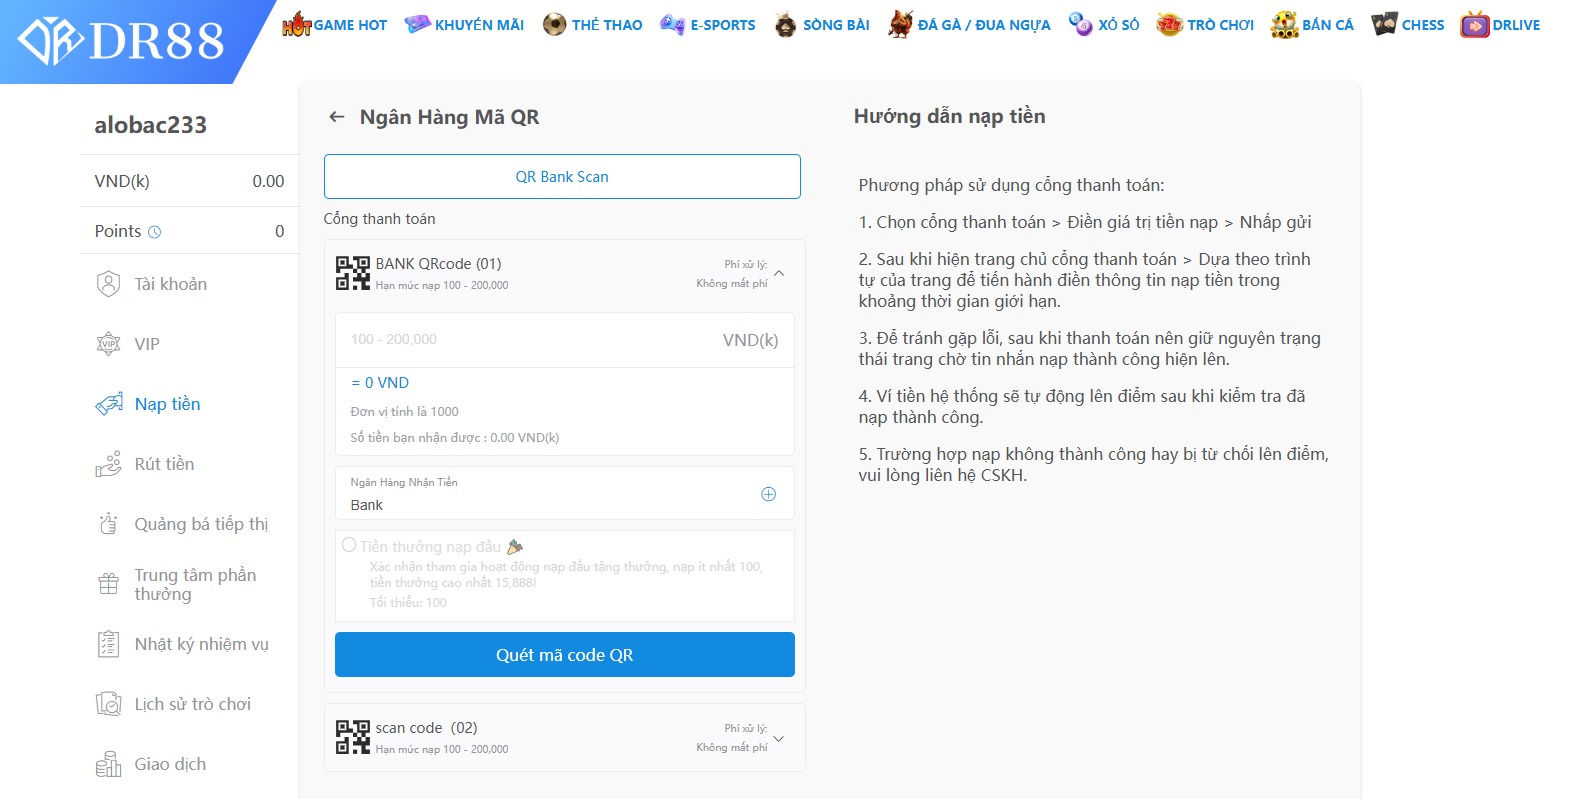The height and width of the screenshot is (799, 1574).
Task: Open the VIP badge section
Action: click(146, 344)
